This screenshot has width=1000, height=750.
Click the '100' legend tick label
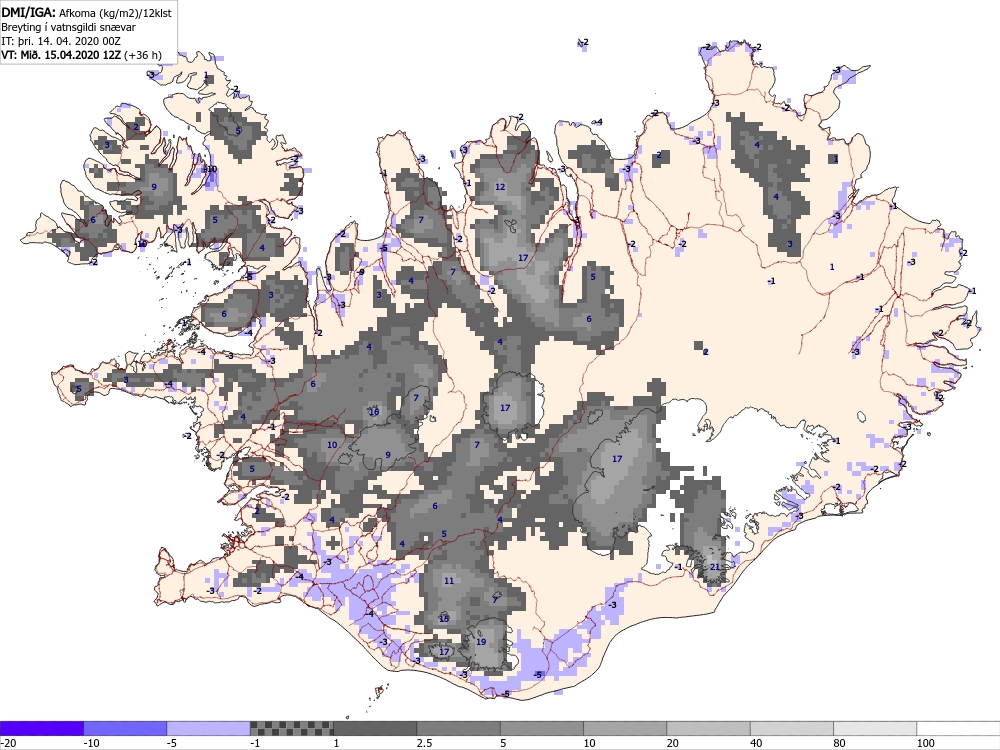tap(925, 743)
